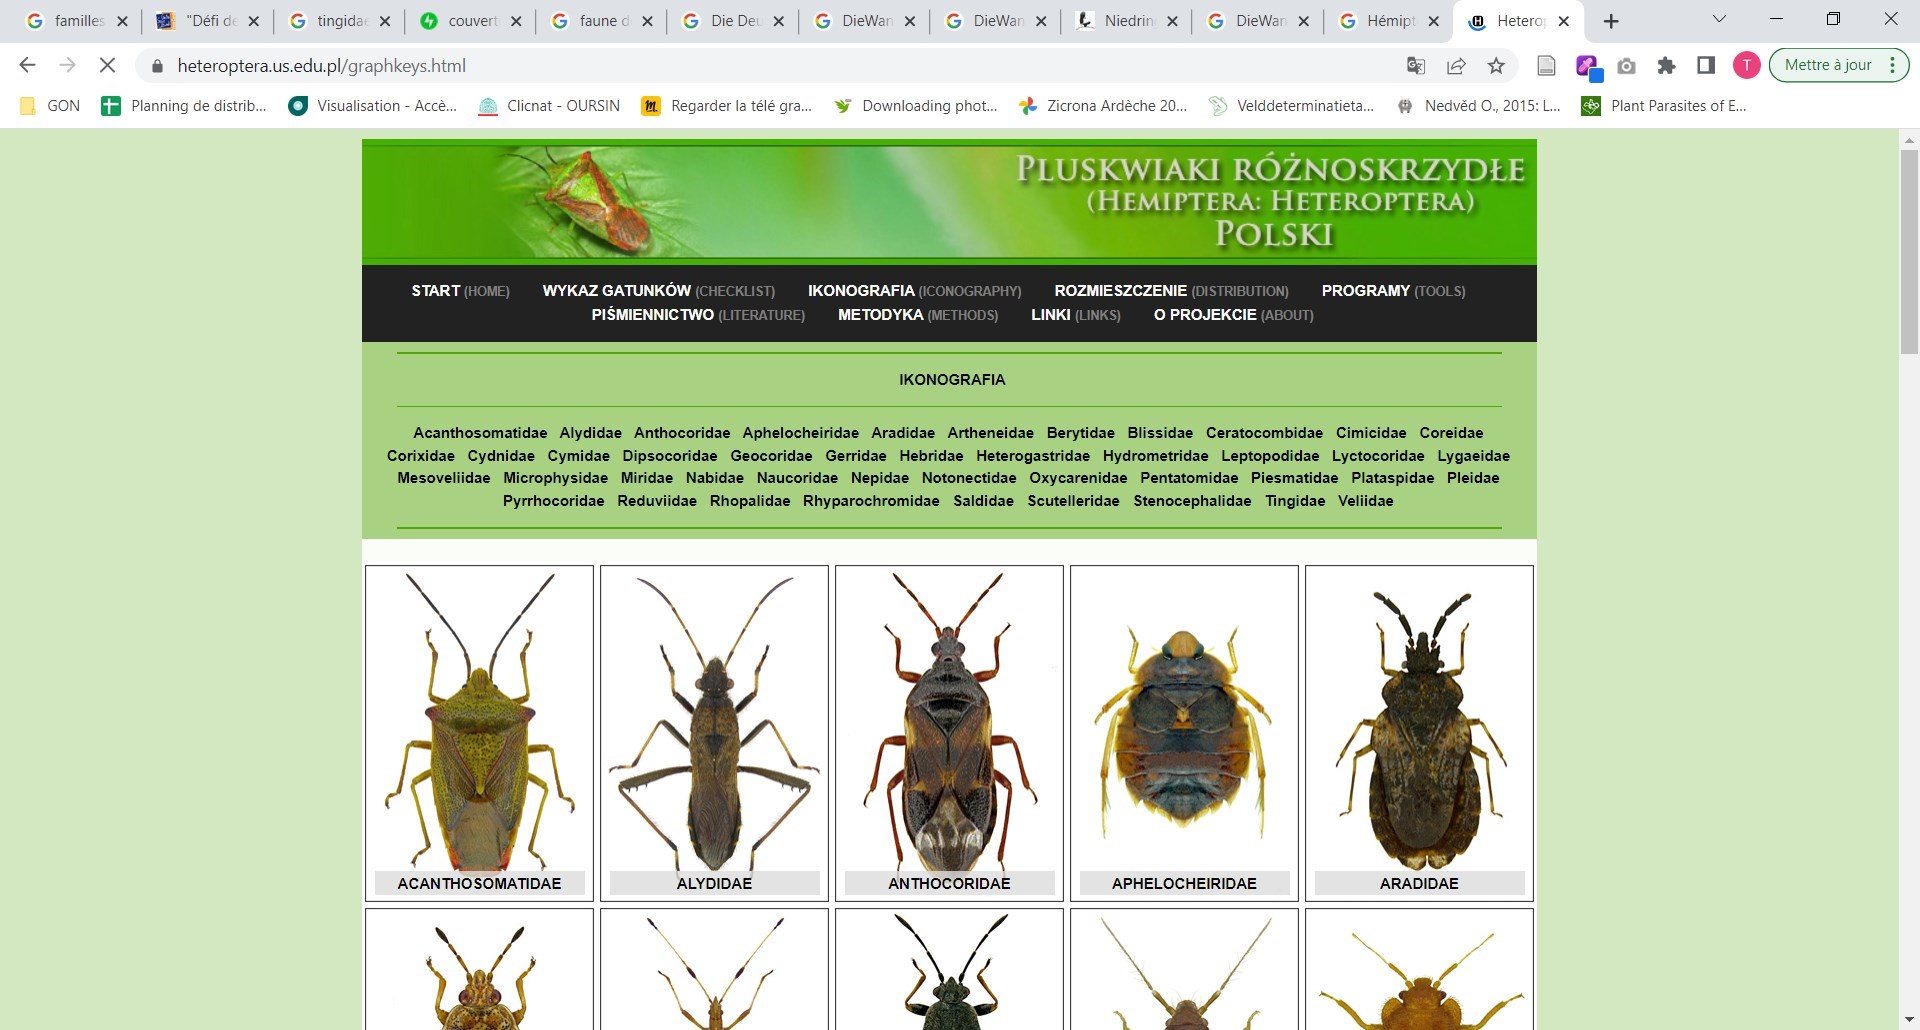Switch to the "Die Deu" tab
1920x1030 pixels.
(733, 21)
